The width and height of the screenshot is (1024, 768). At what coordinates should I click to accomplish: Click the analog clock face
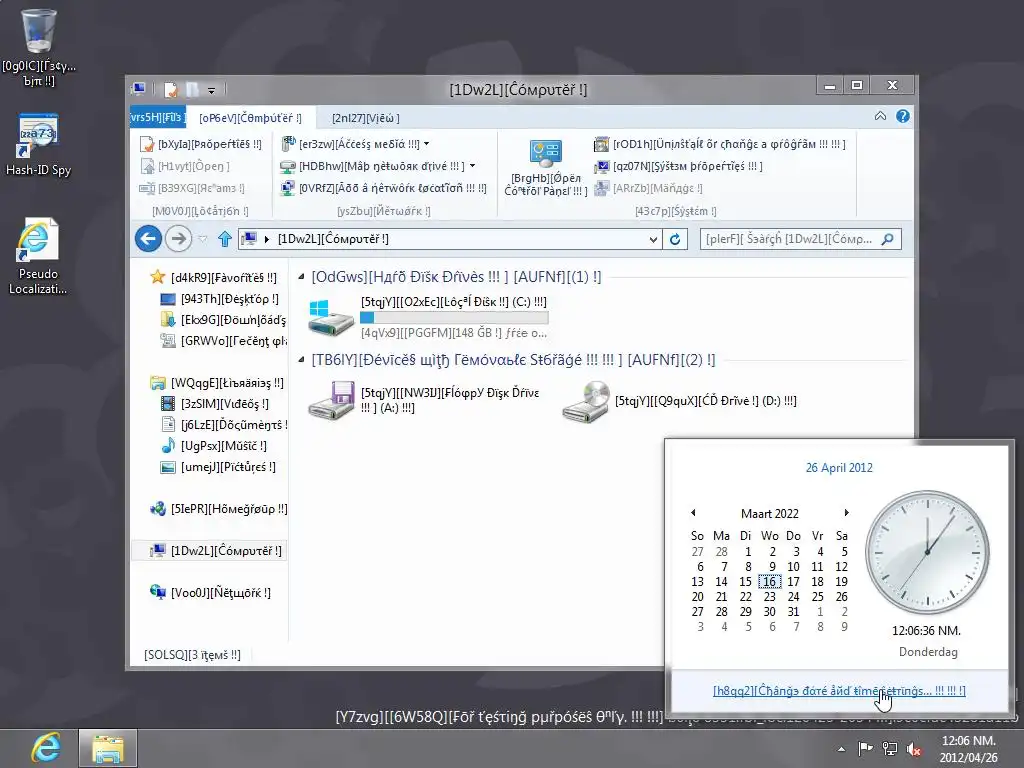click(927, 552)
